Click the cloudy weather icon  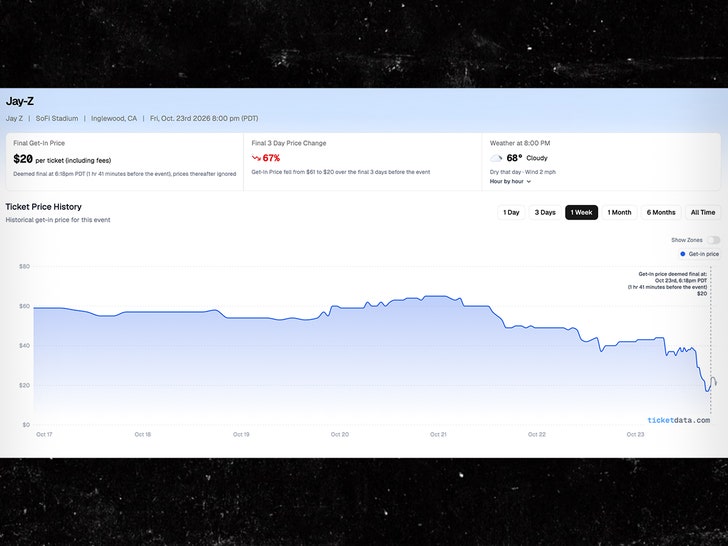496,158
